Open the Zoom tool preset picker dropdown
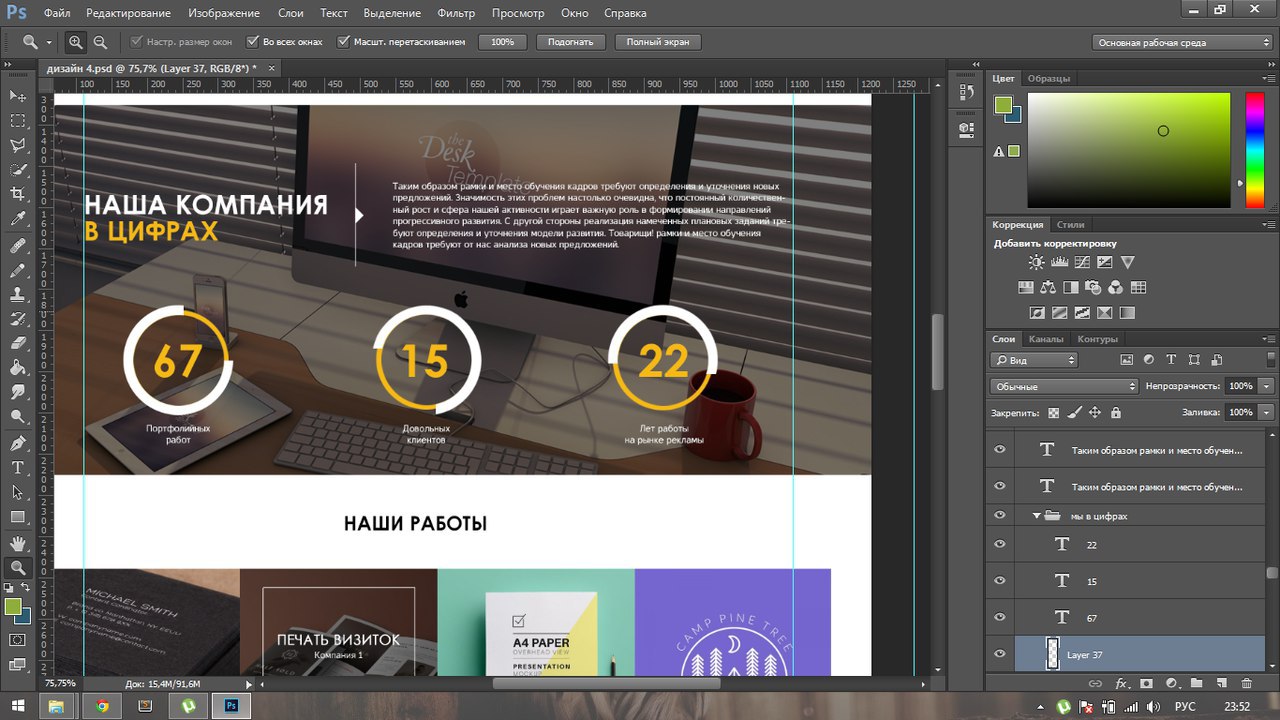This screenshot has width=1280, height=720. pos(49,42)
